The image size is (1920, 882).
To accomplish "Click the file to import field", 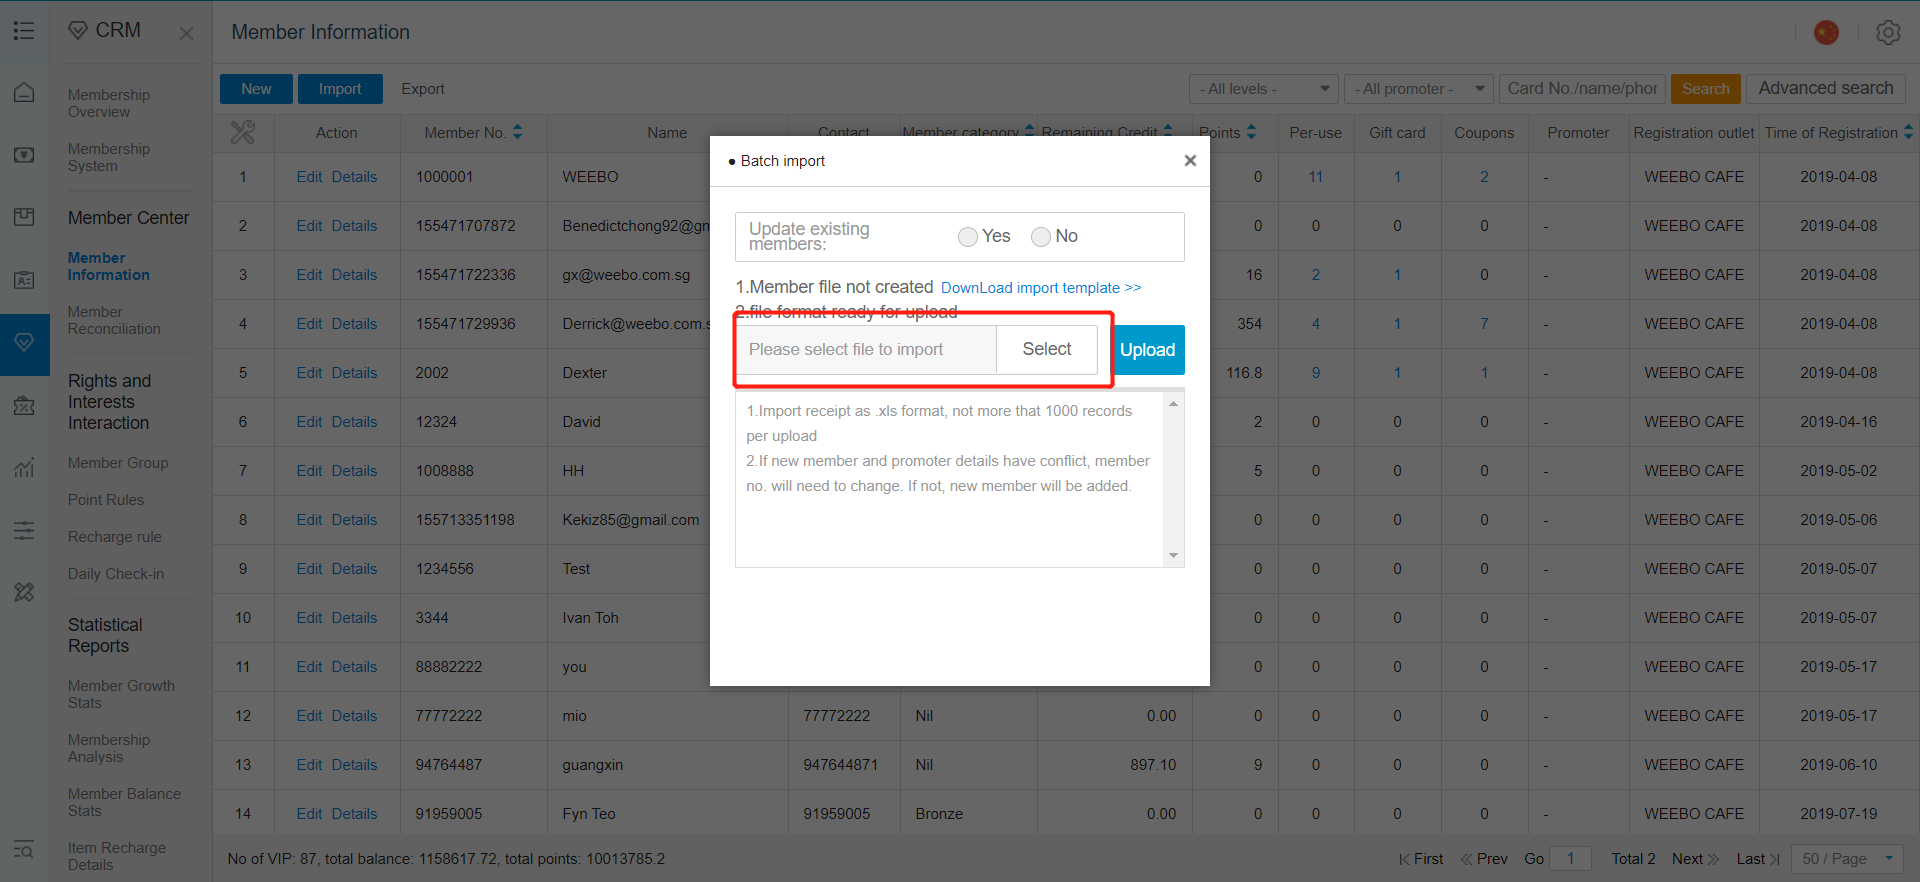I will pyautogui.click(x=866, y=349).
